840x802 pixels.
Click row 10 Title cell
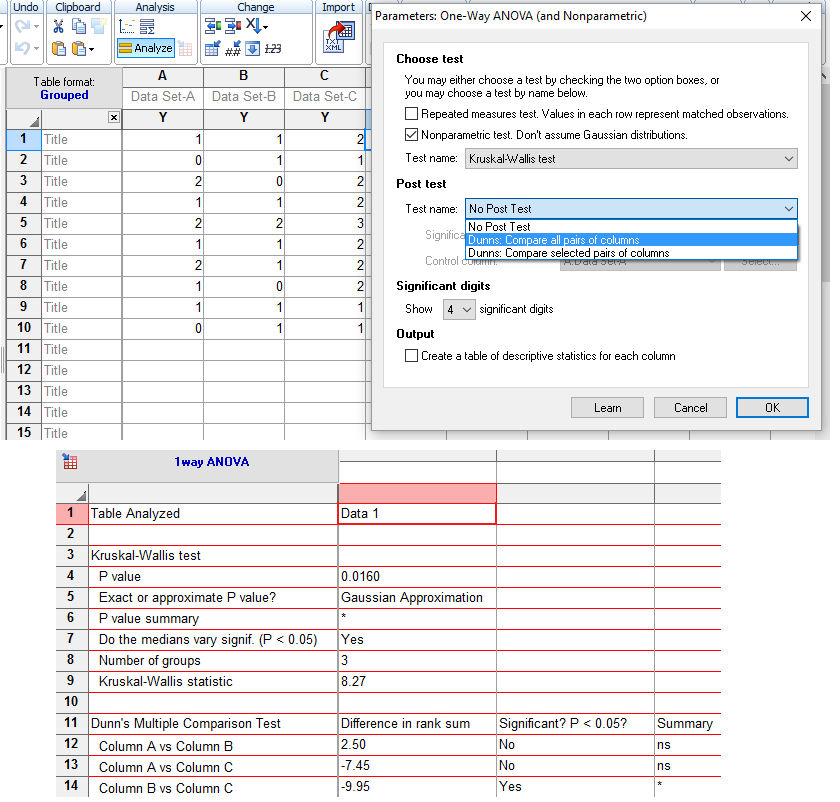coord(81,328)
